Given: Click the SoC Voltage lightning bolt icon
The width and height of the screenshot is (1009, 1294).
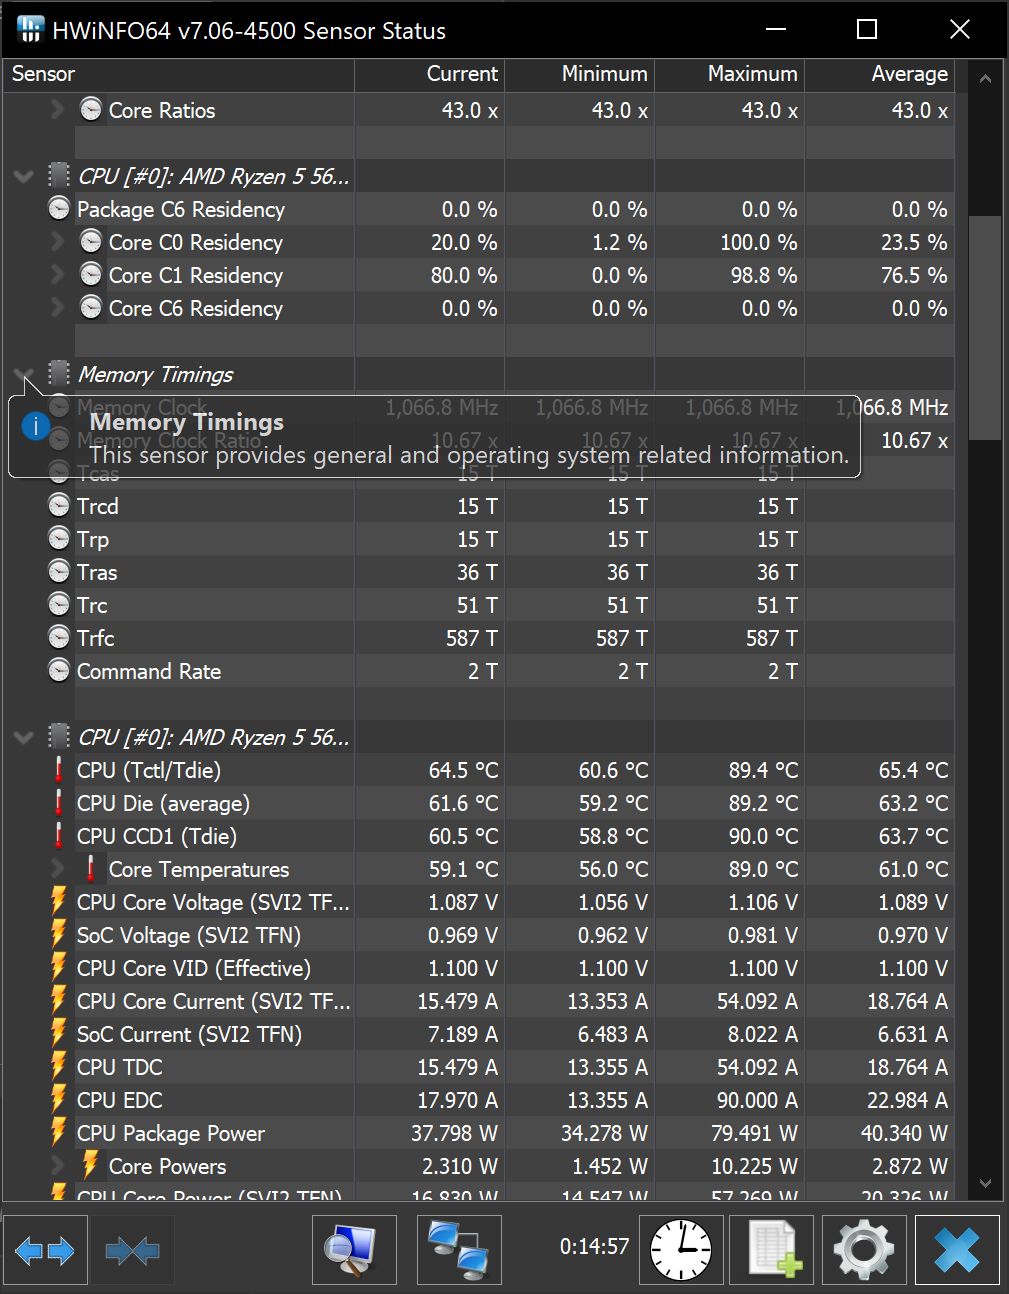Looking at the screenshot, I should [x=59, y=935].
